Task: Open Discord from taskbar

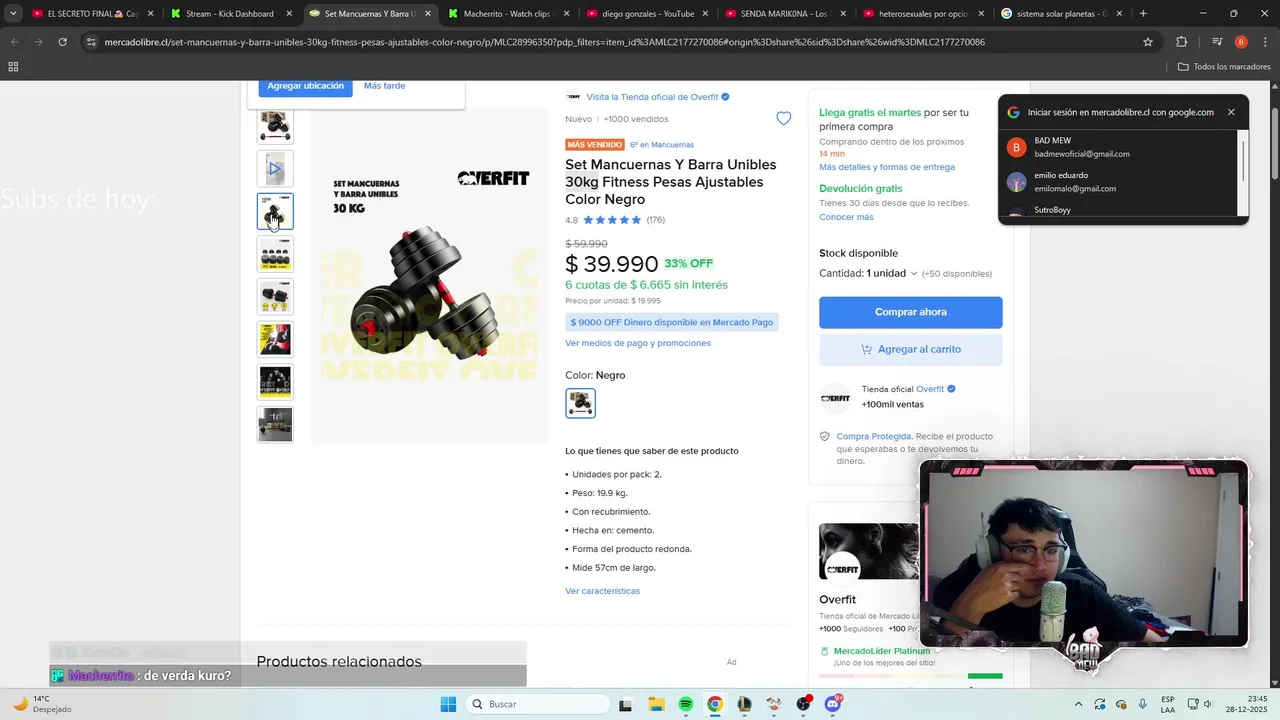Action: coord(833,704)
